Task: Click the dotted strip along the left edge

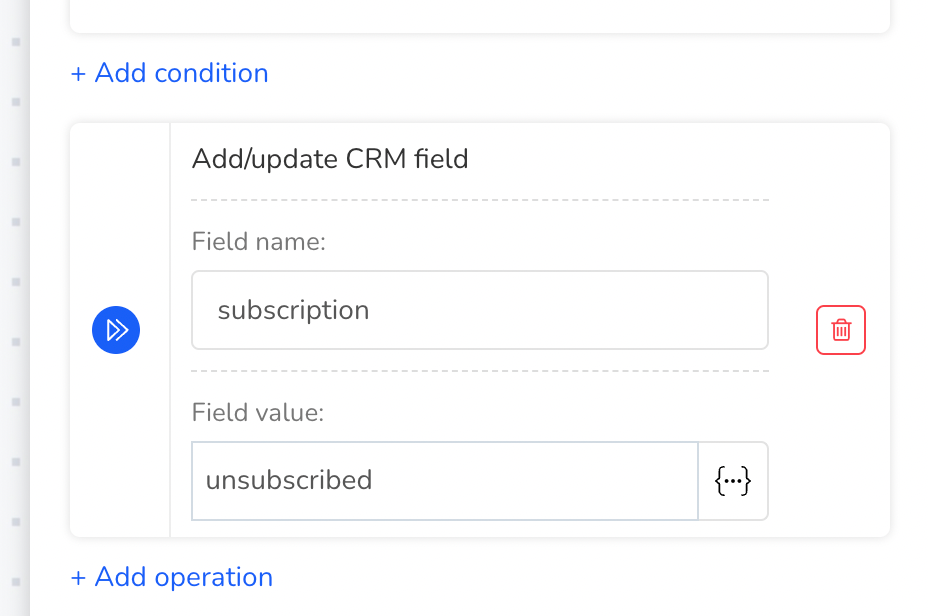Action: (16, 308)
